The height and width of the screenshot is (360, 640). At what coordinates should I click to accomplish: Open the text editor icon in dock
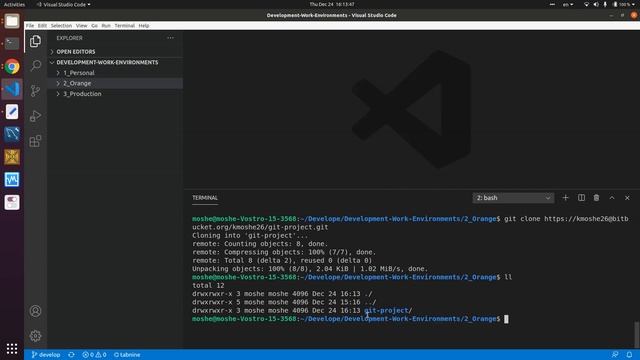[12, 111]
